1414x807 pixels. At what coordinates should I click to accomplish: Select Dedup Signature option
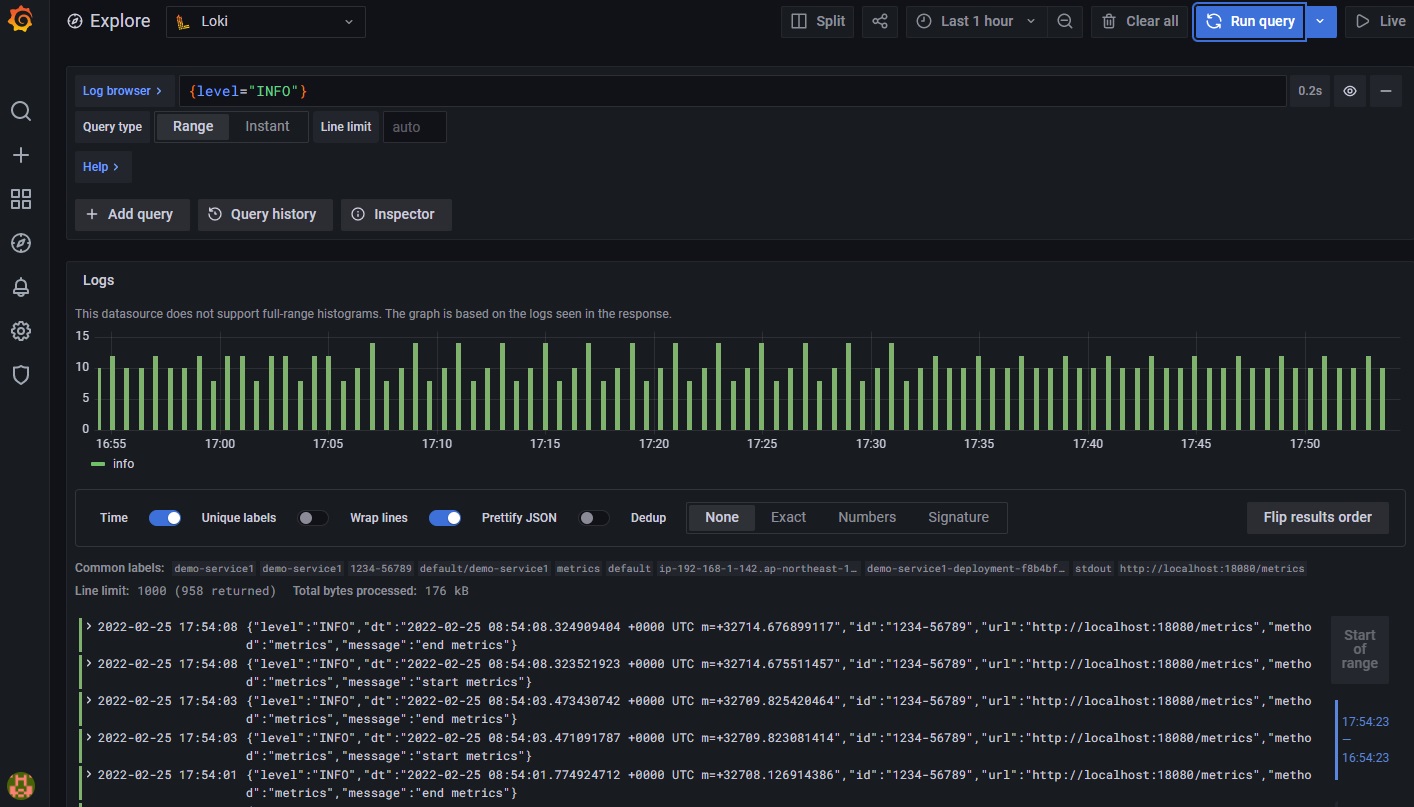coord(958,518)
